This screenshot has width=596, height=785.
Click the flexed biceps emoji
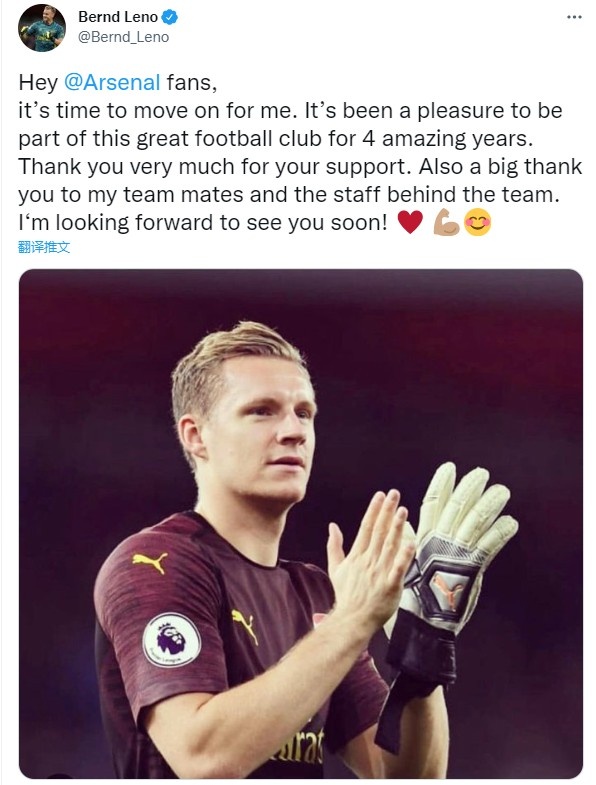click(446, 222)
